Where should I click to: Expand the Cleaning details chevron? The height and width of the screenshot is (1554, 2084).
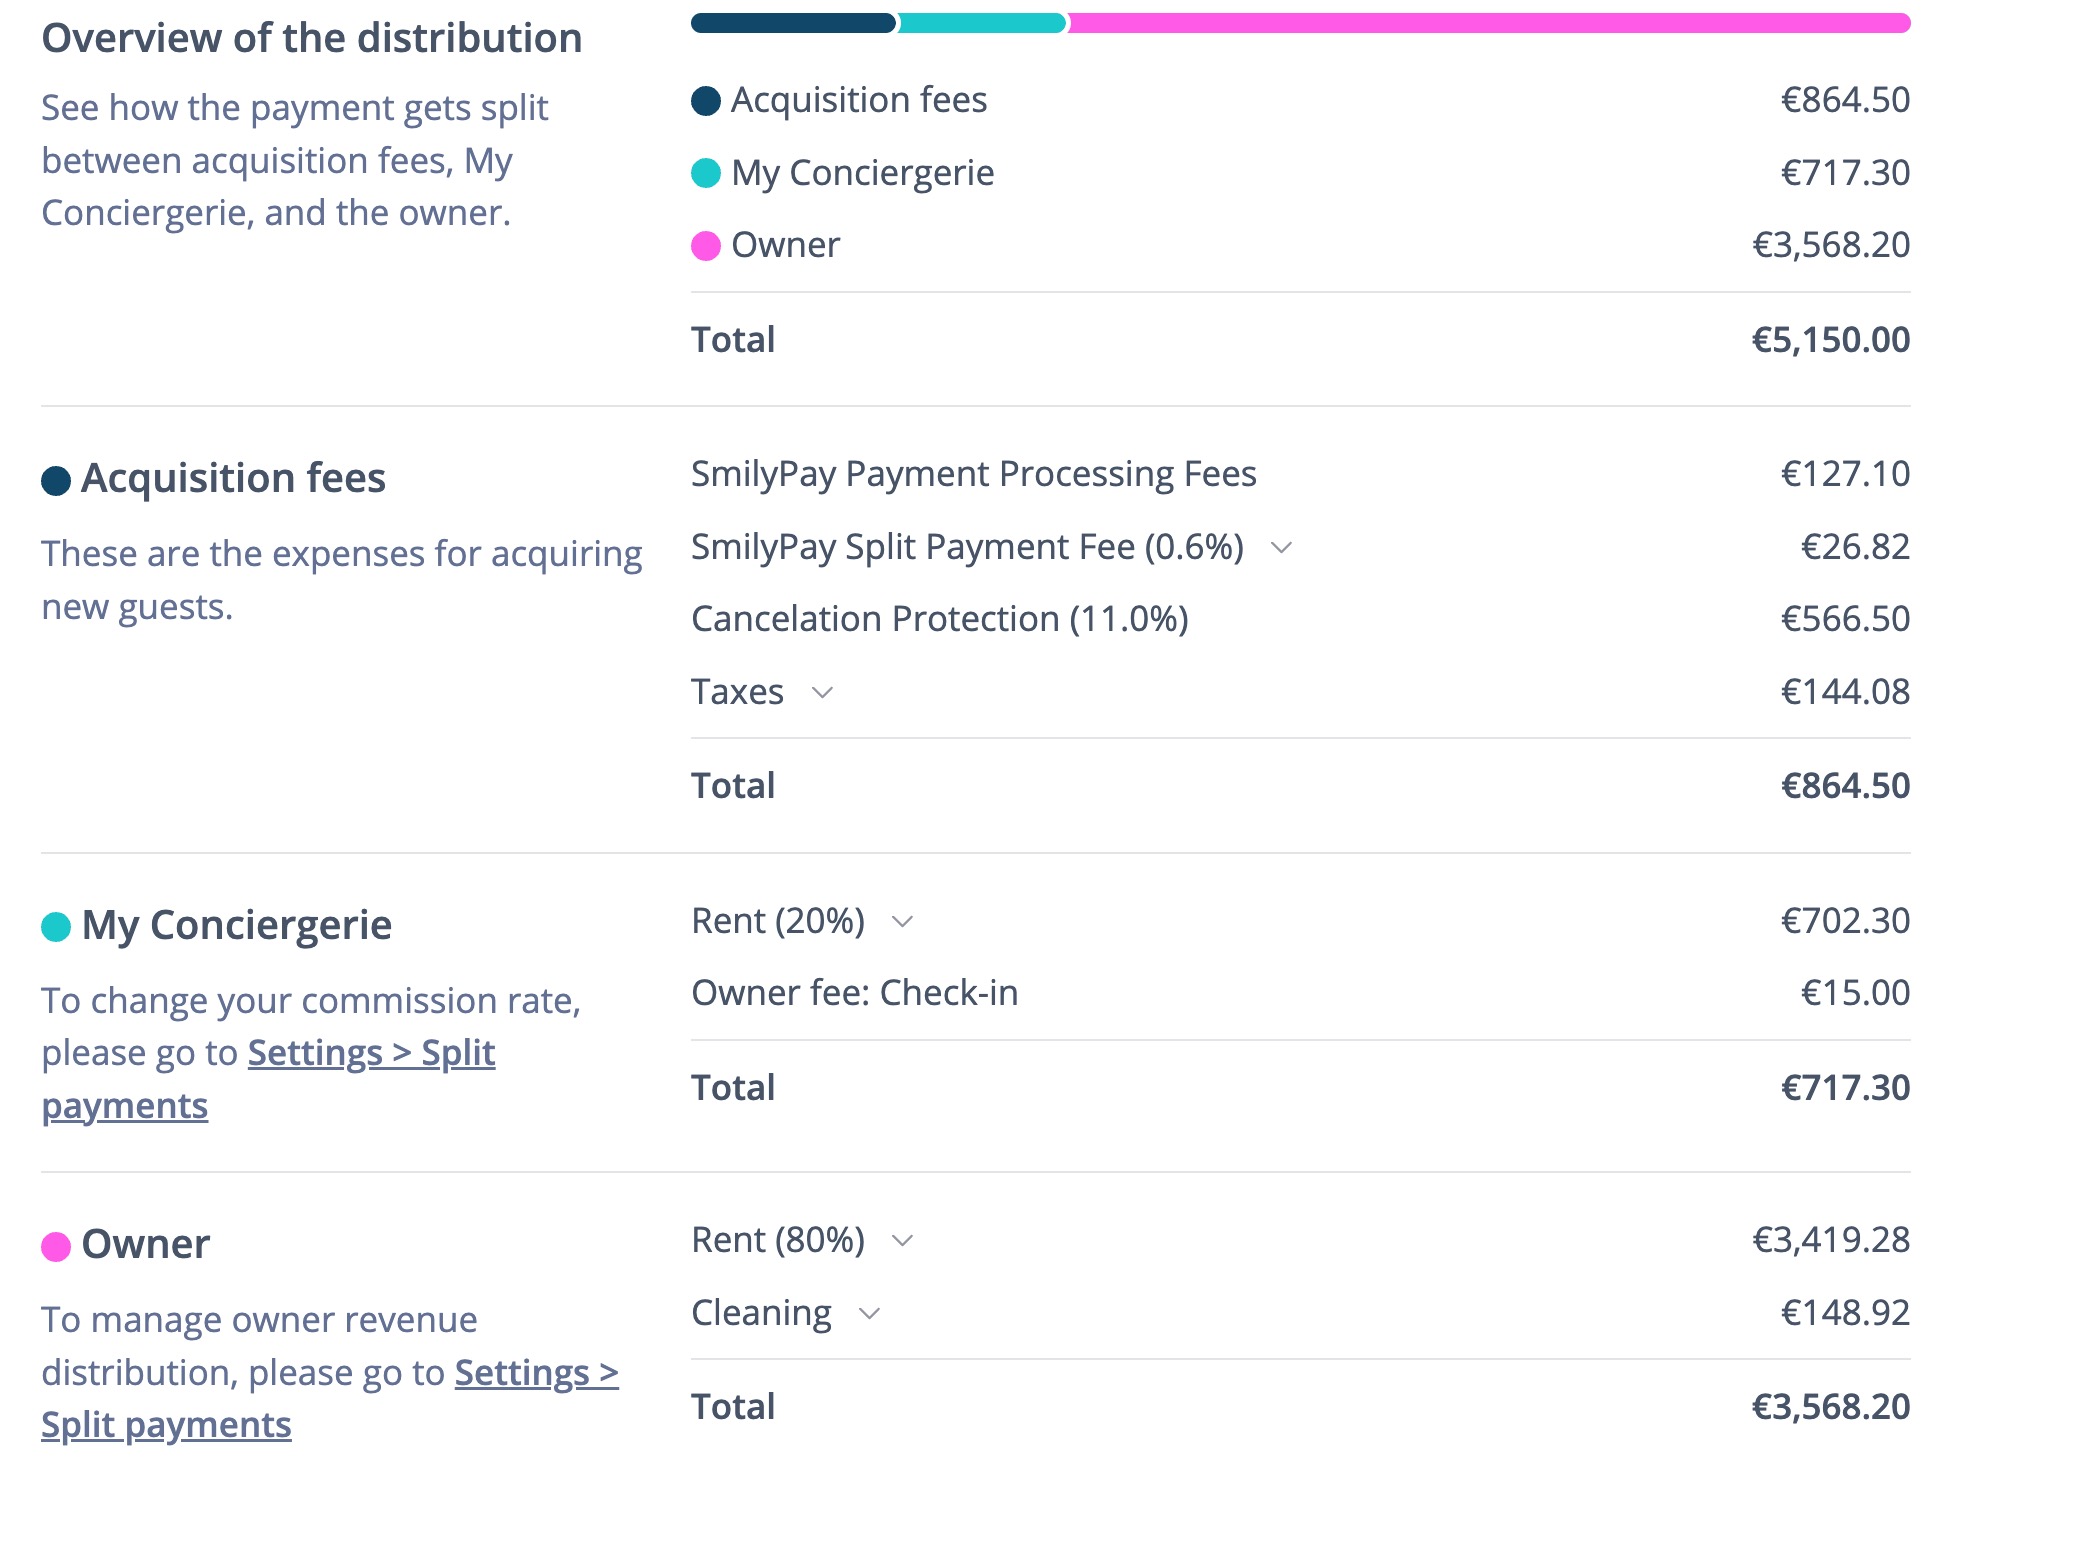(869, 1314)
